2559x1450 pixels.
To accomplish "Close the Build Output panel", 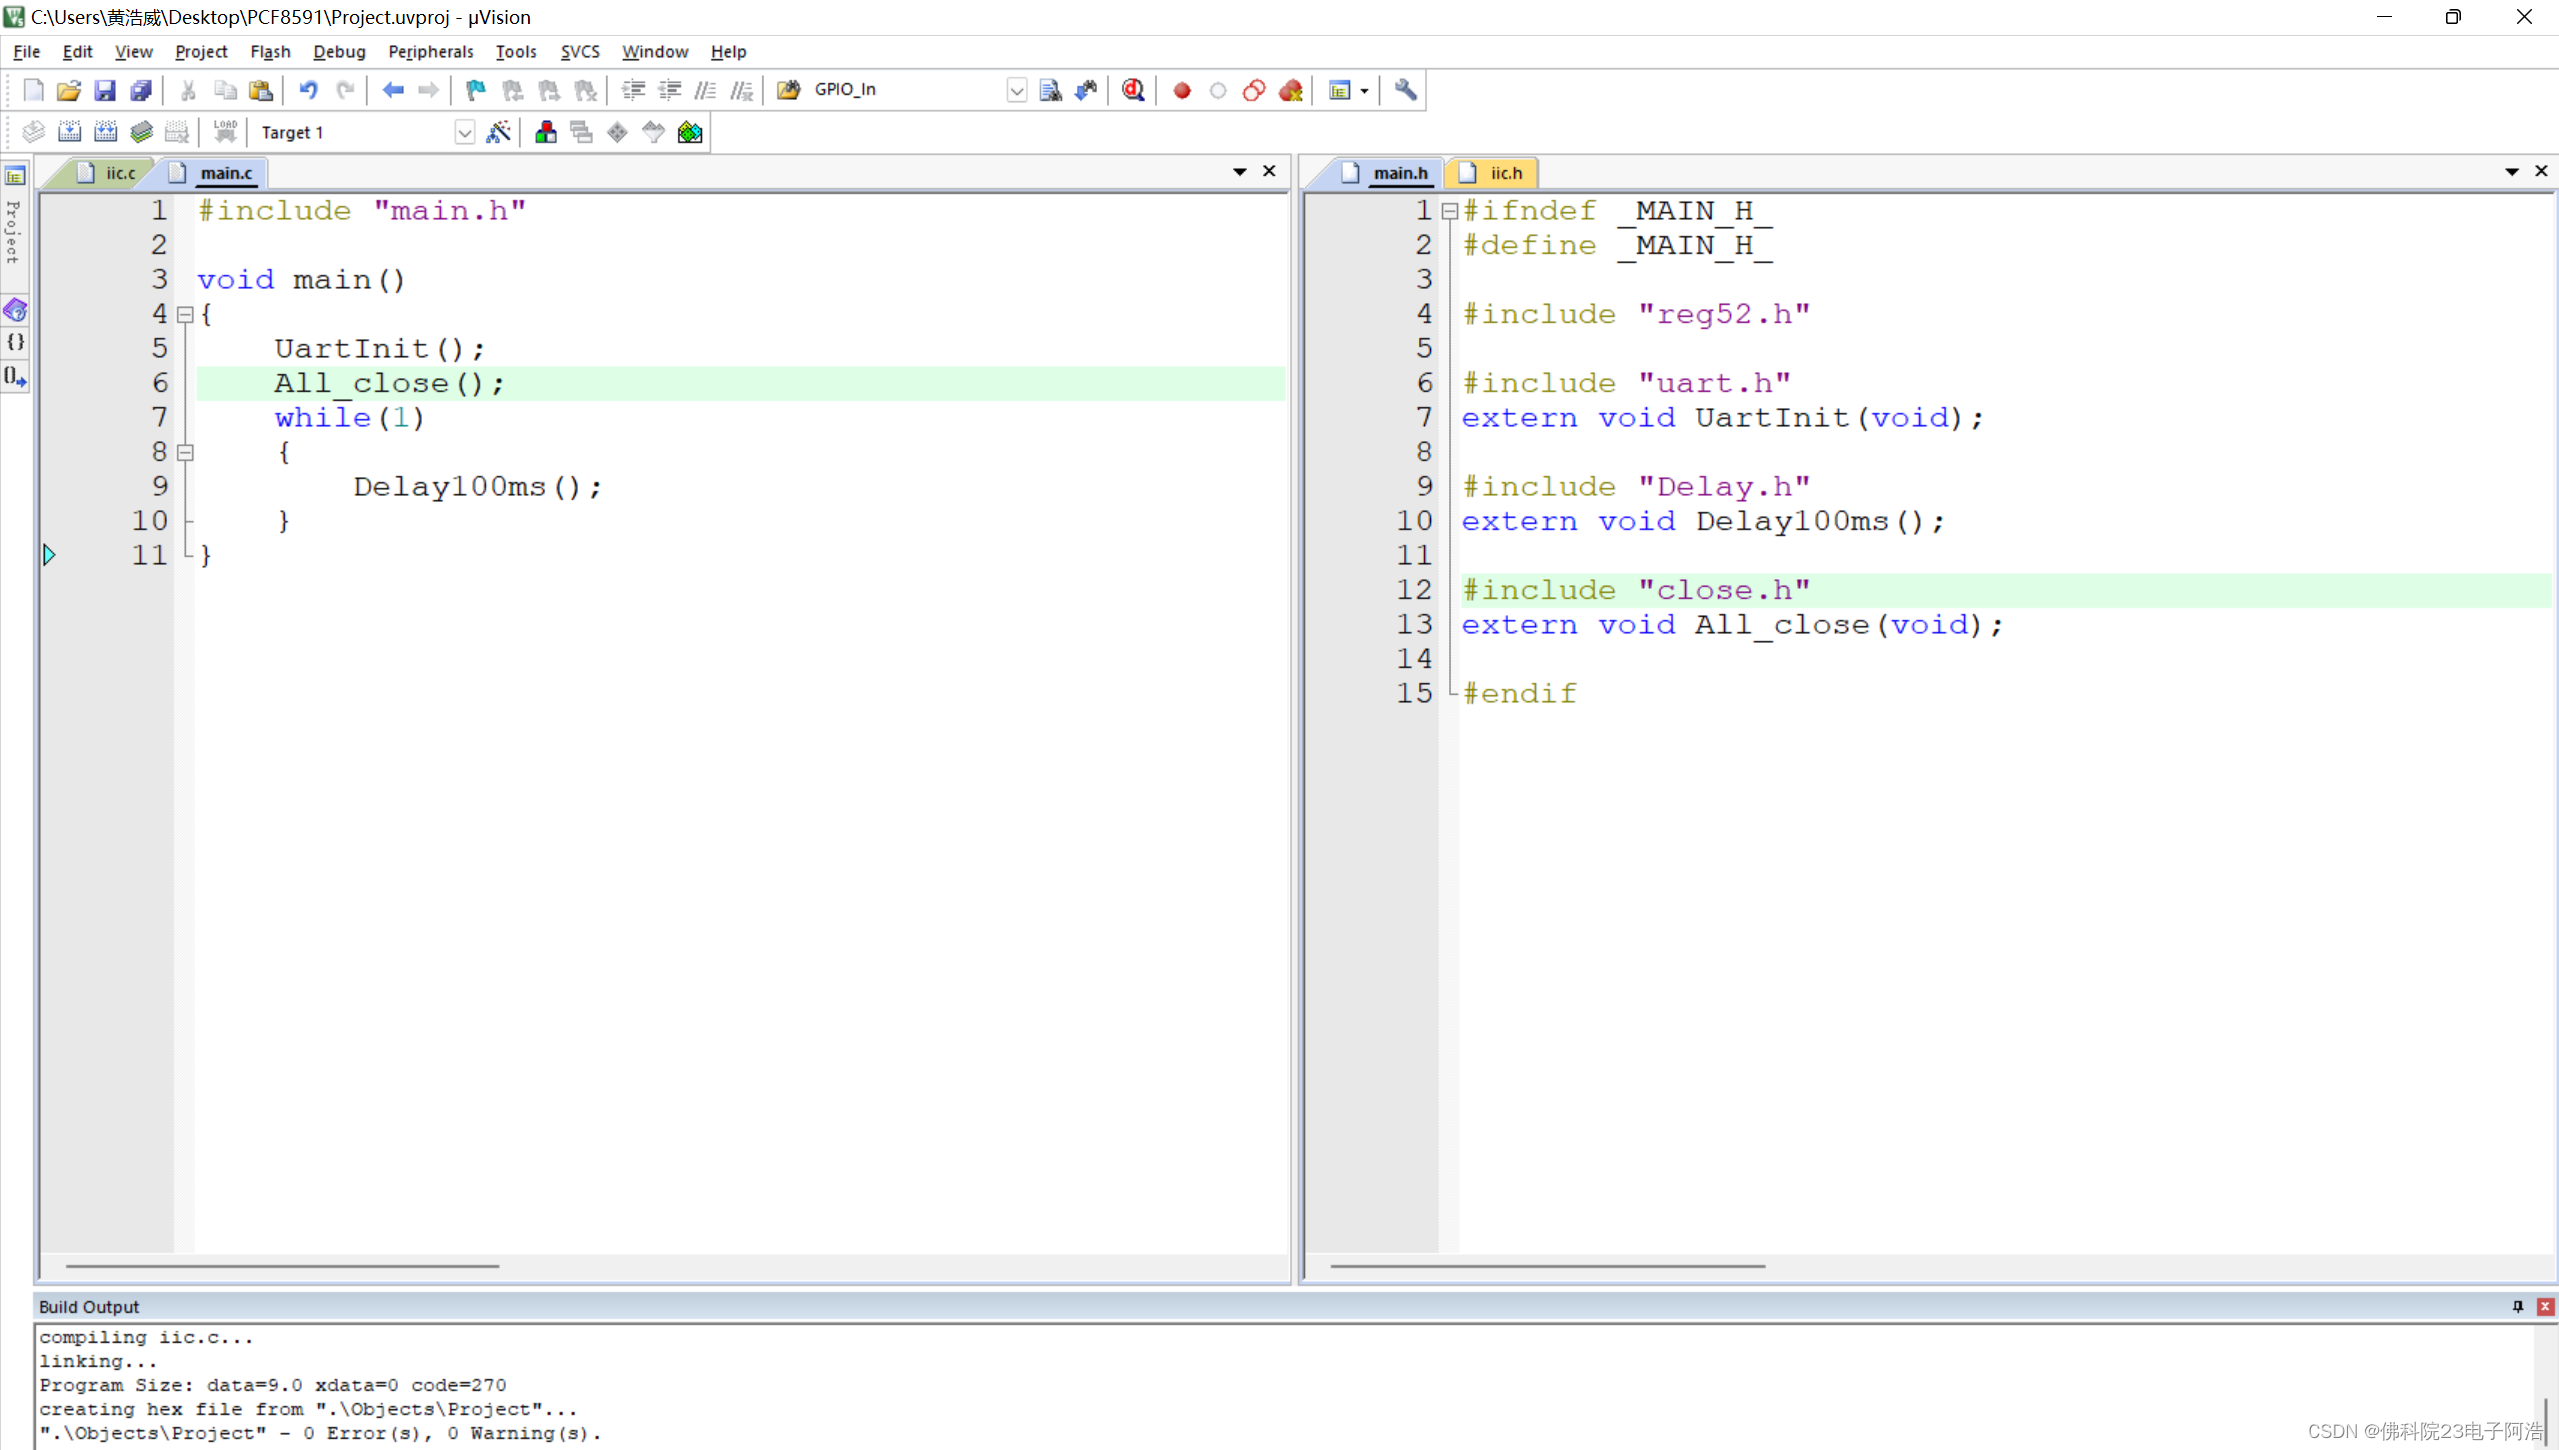I will 2545,1306.
